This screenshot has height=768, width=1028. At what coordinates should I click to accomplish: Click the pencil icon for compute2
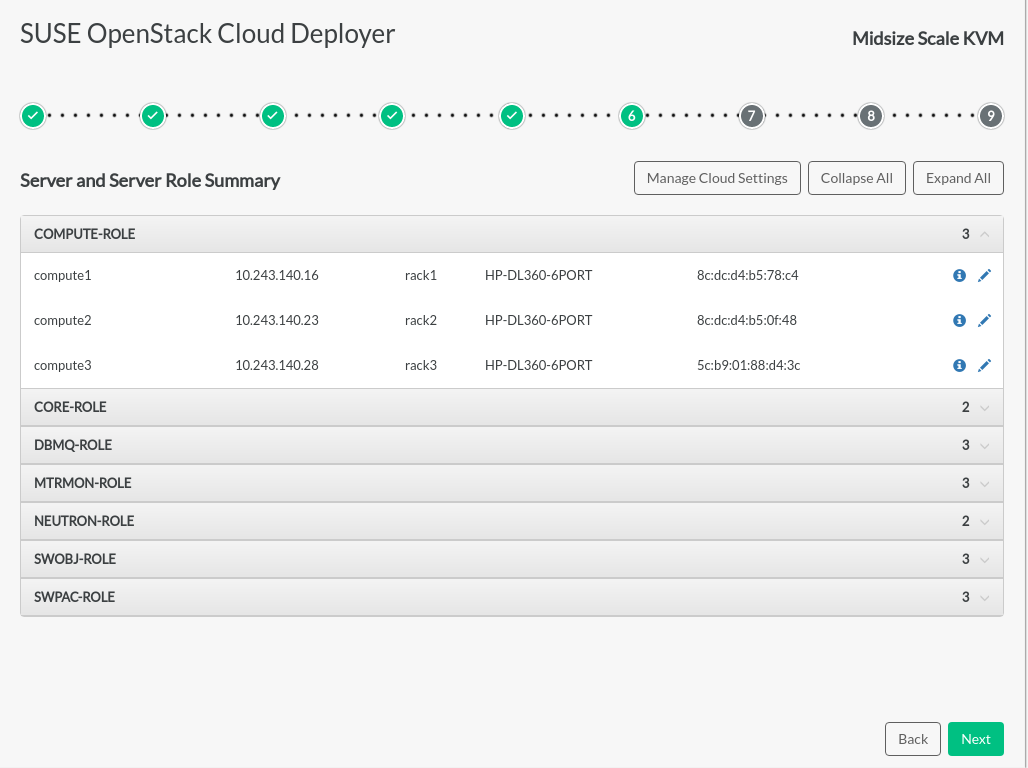point(984,321)
